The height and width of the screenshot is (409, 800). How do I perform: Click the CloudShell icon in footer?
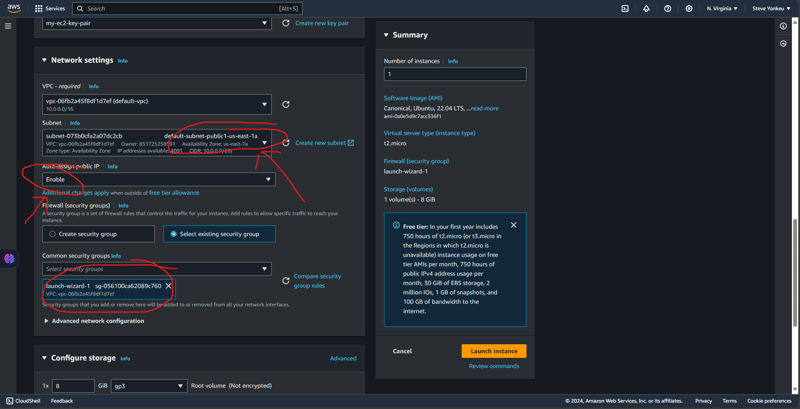click(x=10, y=401)
